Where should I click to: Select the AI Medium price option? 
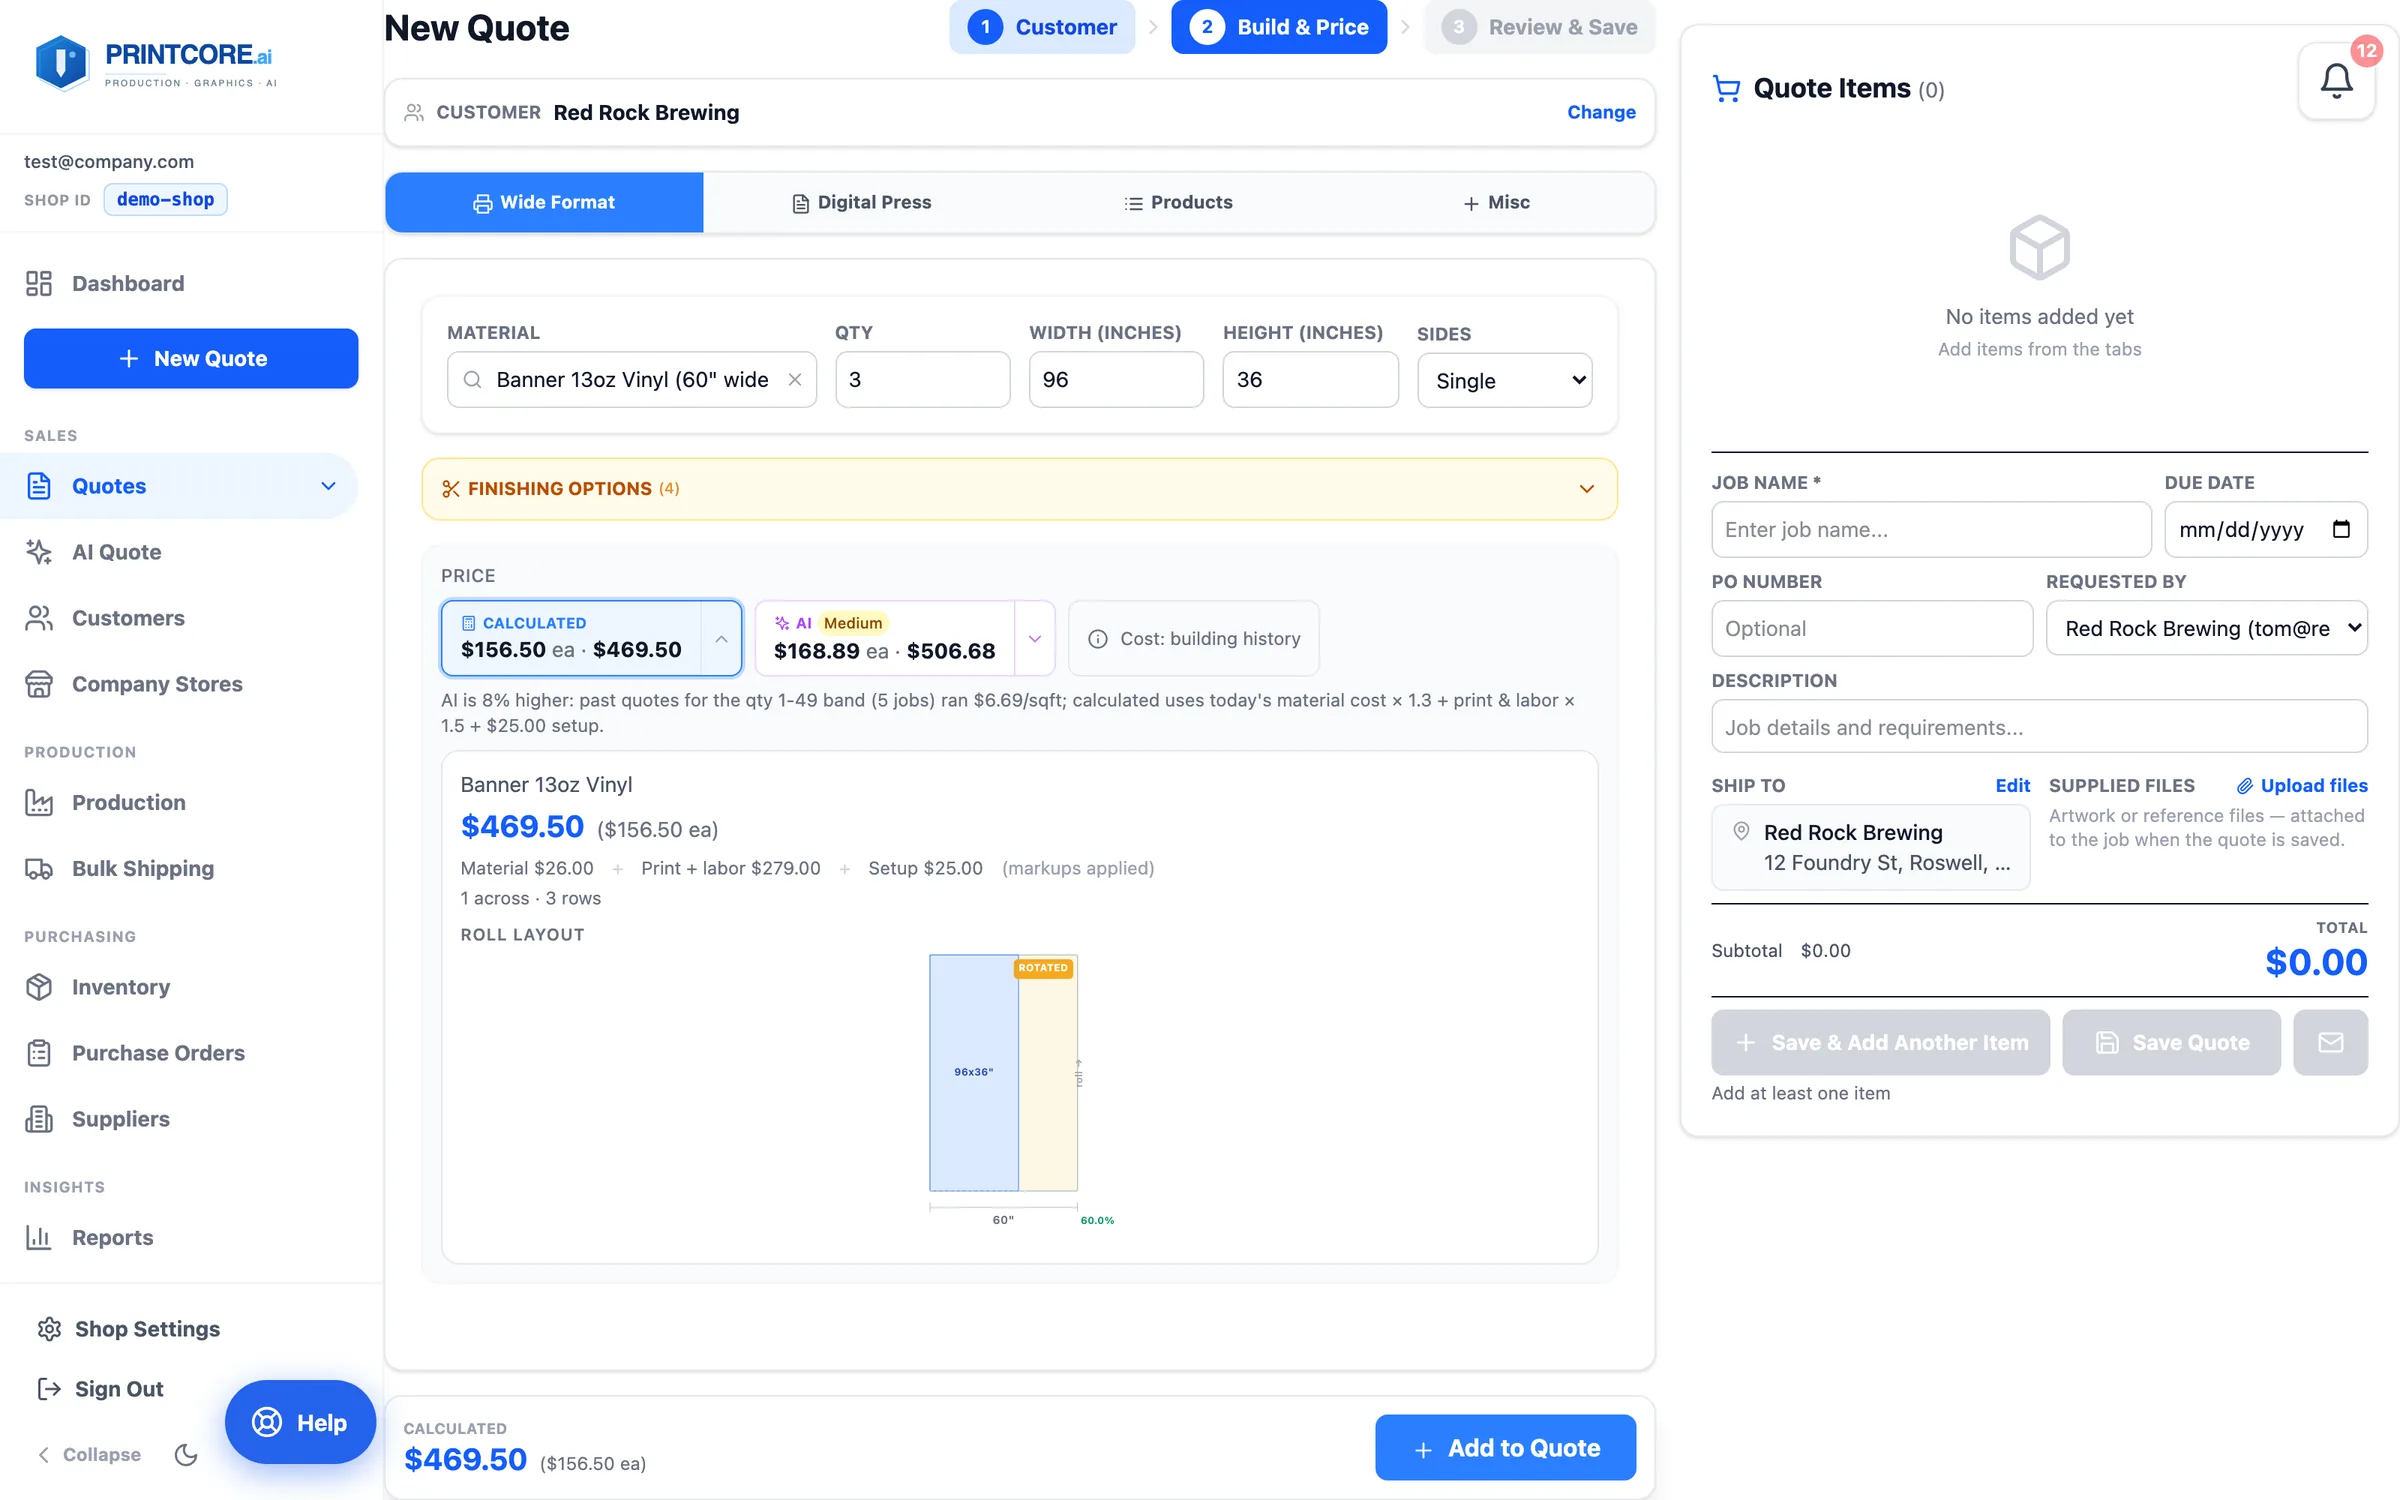point(885,638)
